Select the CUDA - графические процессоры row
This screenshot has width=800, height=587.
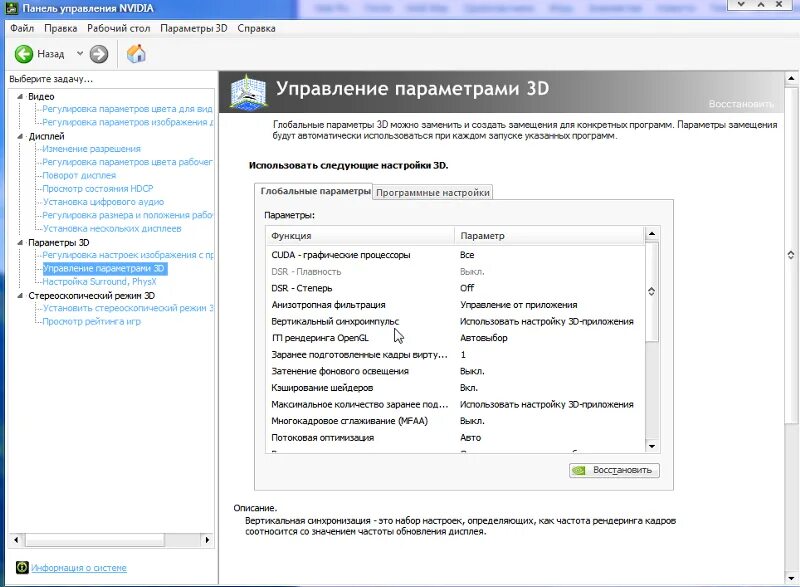pyautogui.click(x=455, y=254)
